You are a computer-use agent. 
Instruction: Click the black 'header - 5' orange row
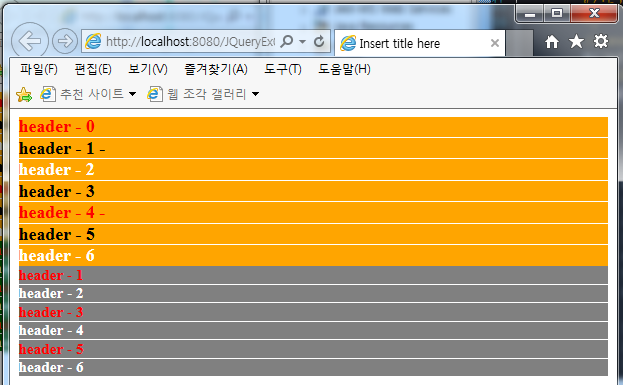tap(313, 234)
